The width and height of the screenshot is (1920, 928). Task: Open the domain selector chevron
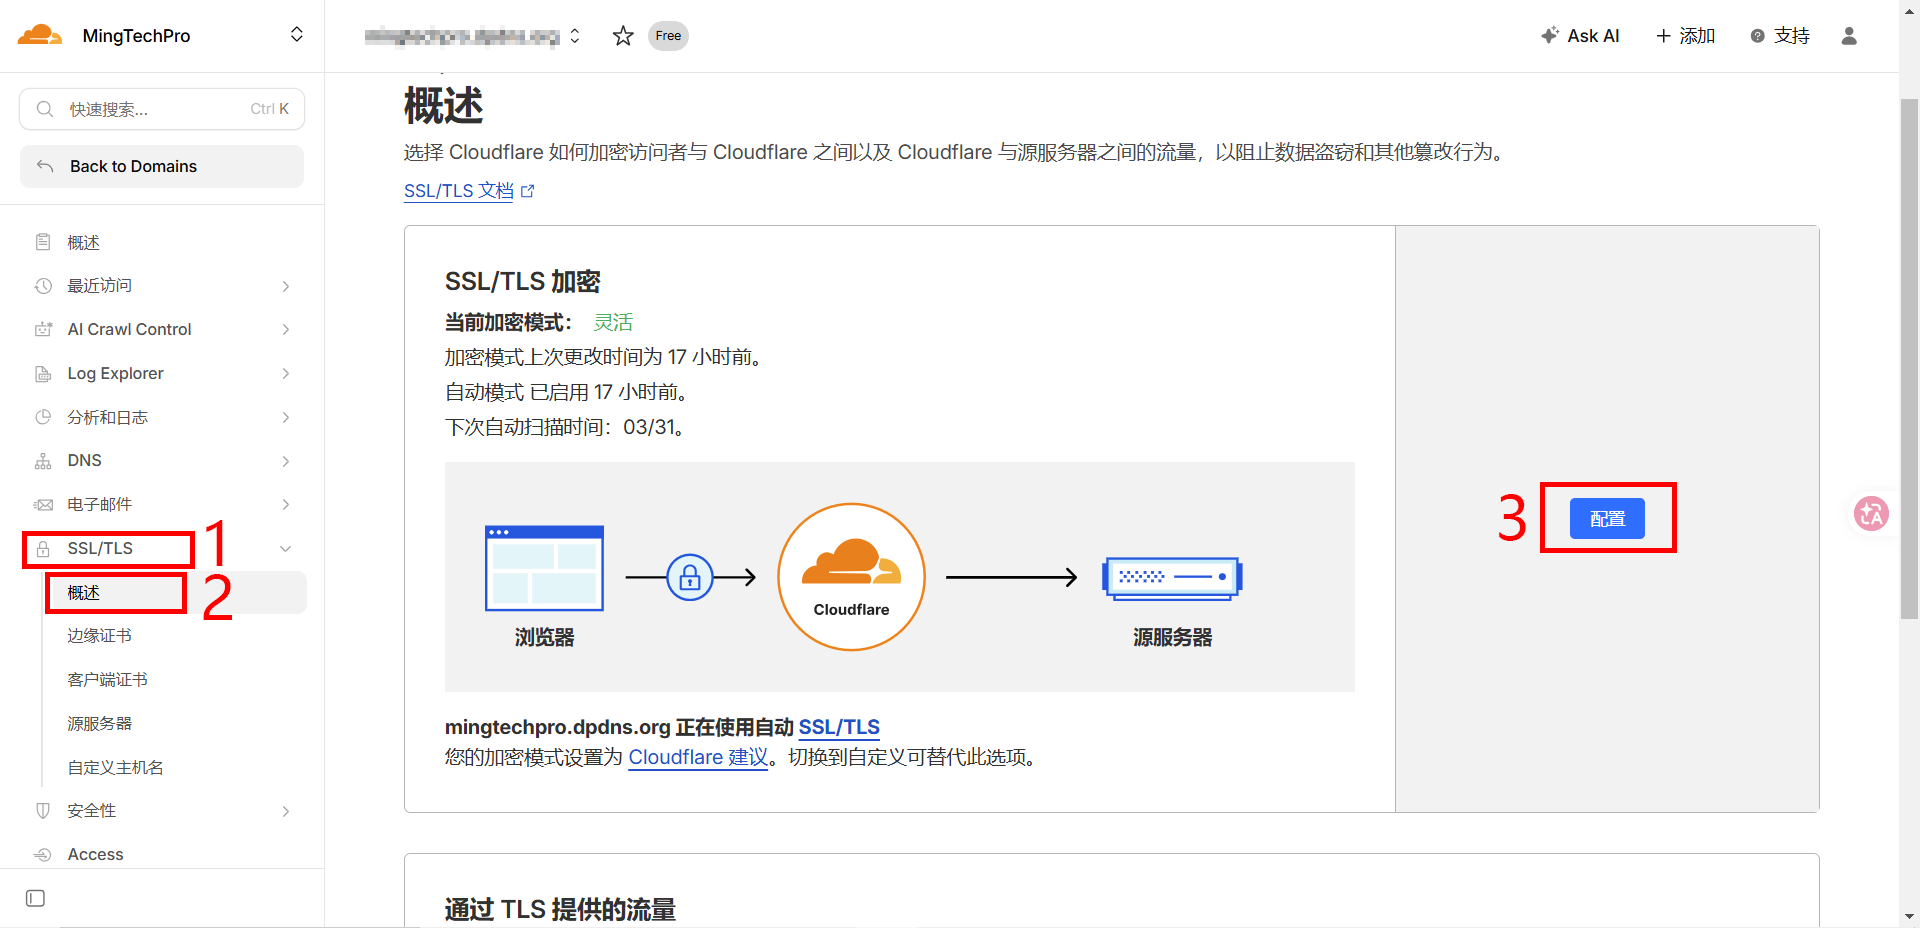pos(575,36)
